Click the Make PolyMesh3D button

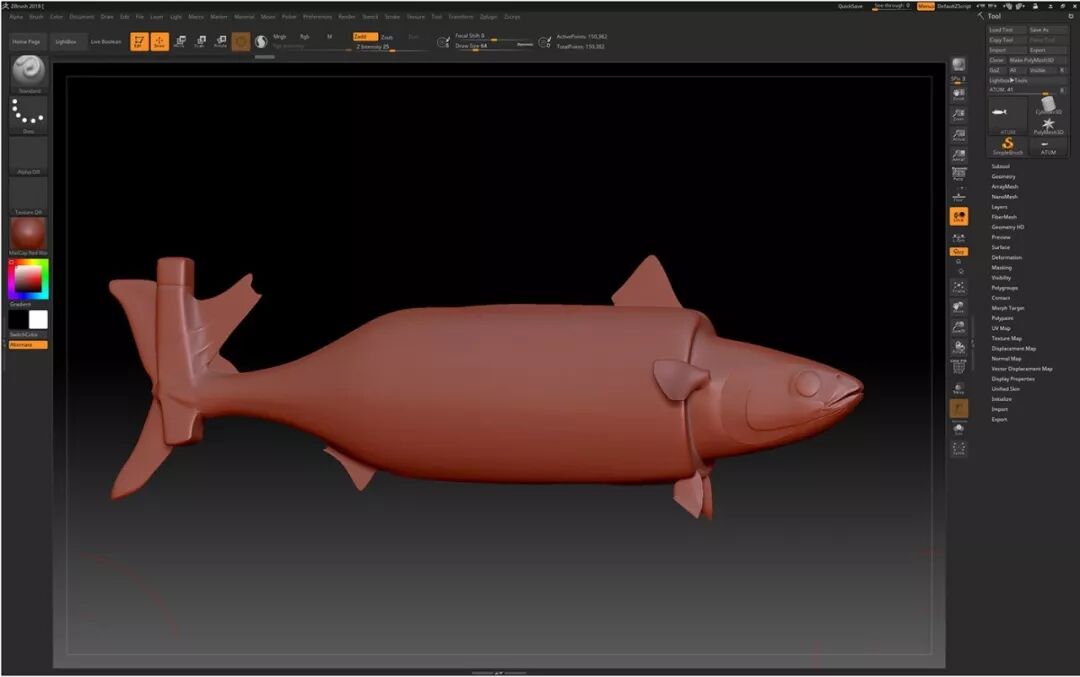point(1037,60)
